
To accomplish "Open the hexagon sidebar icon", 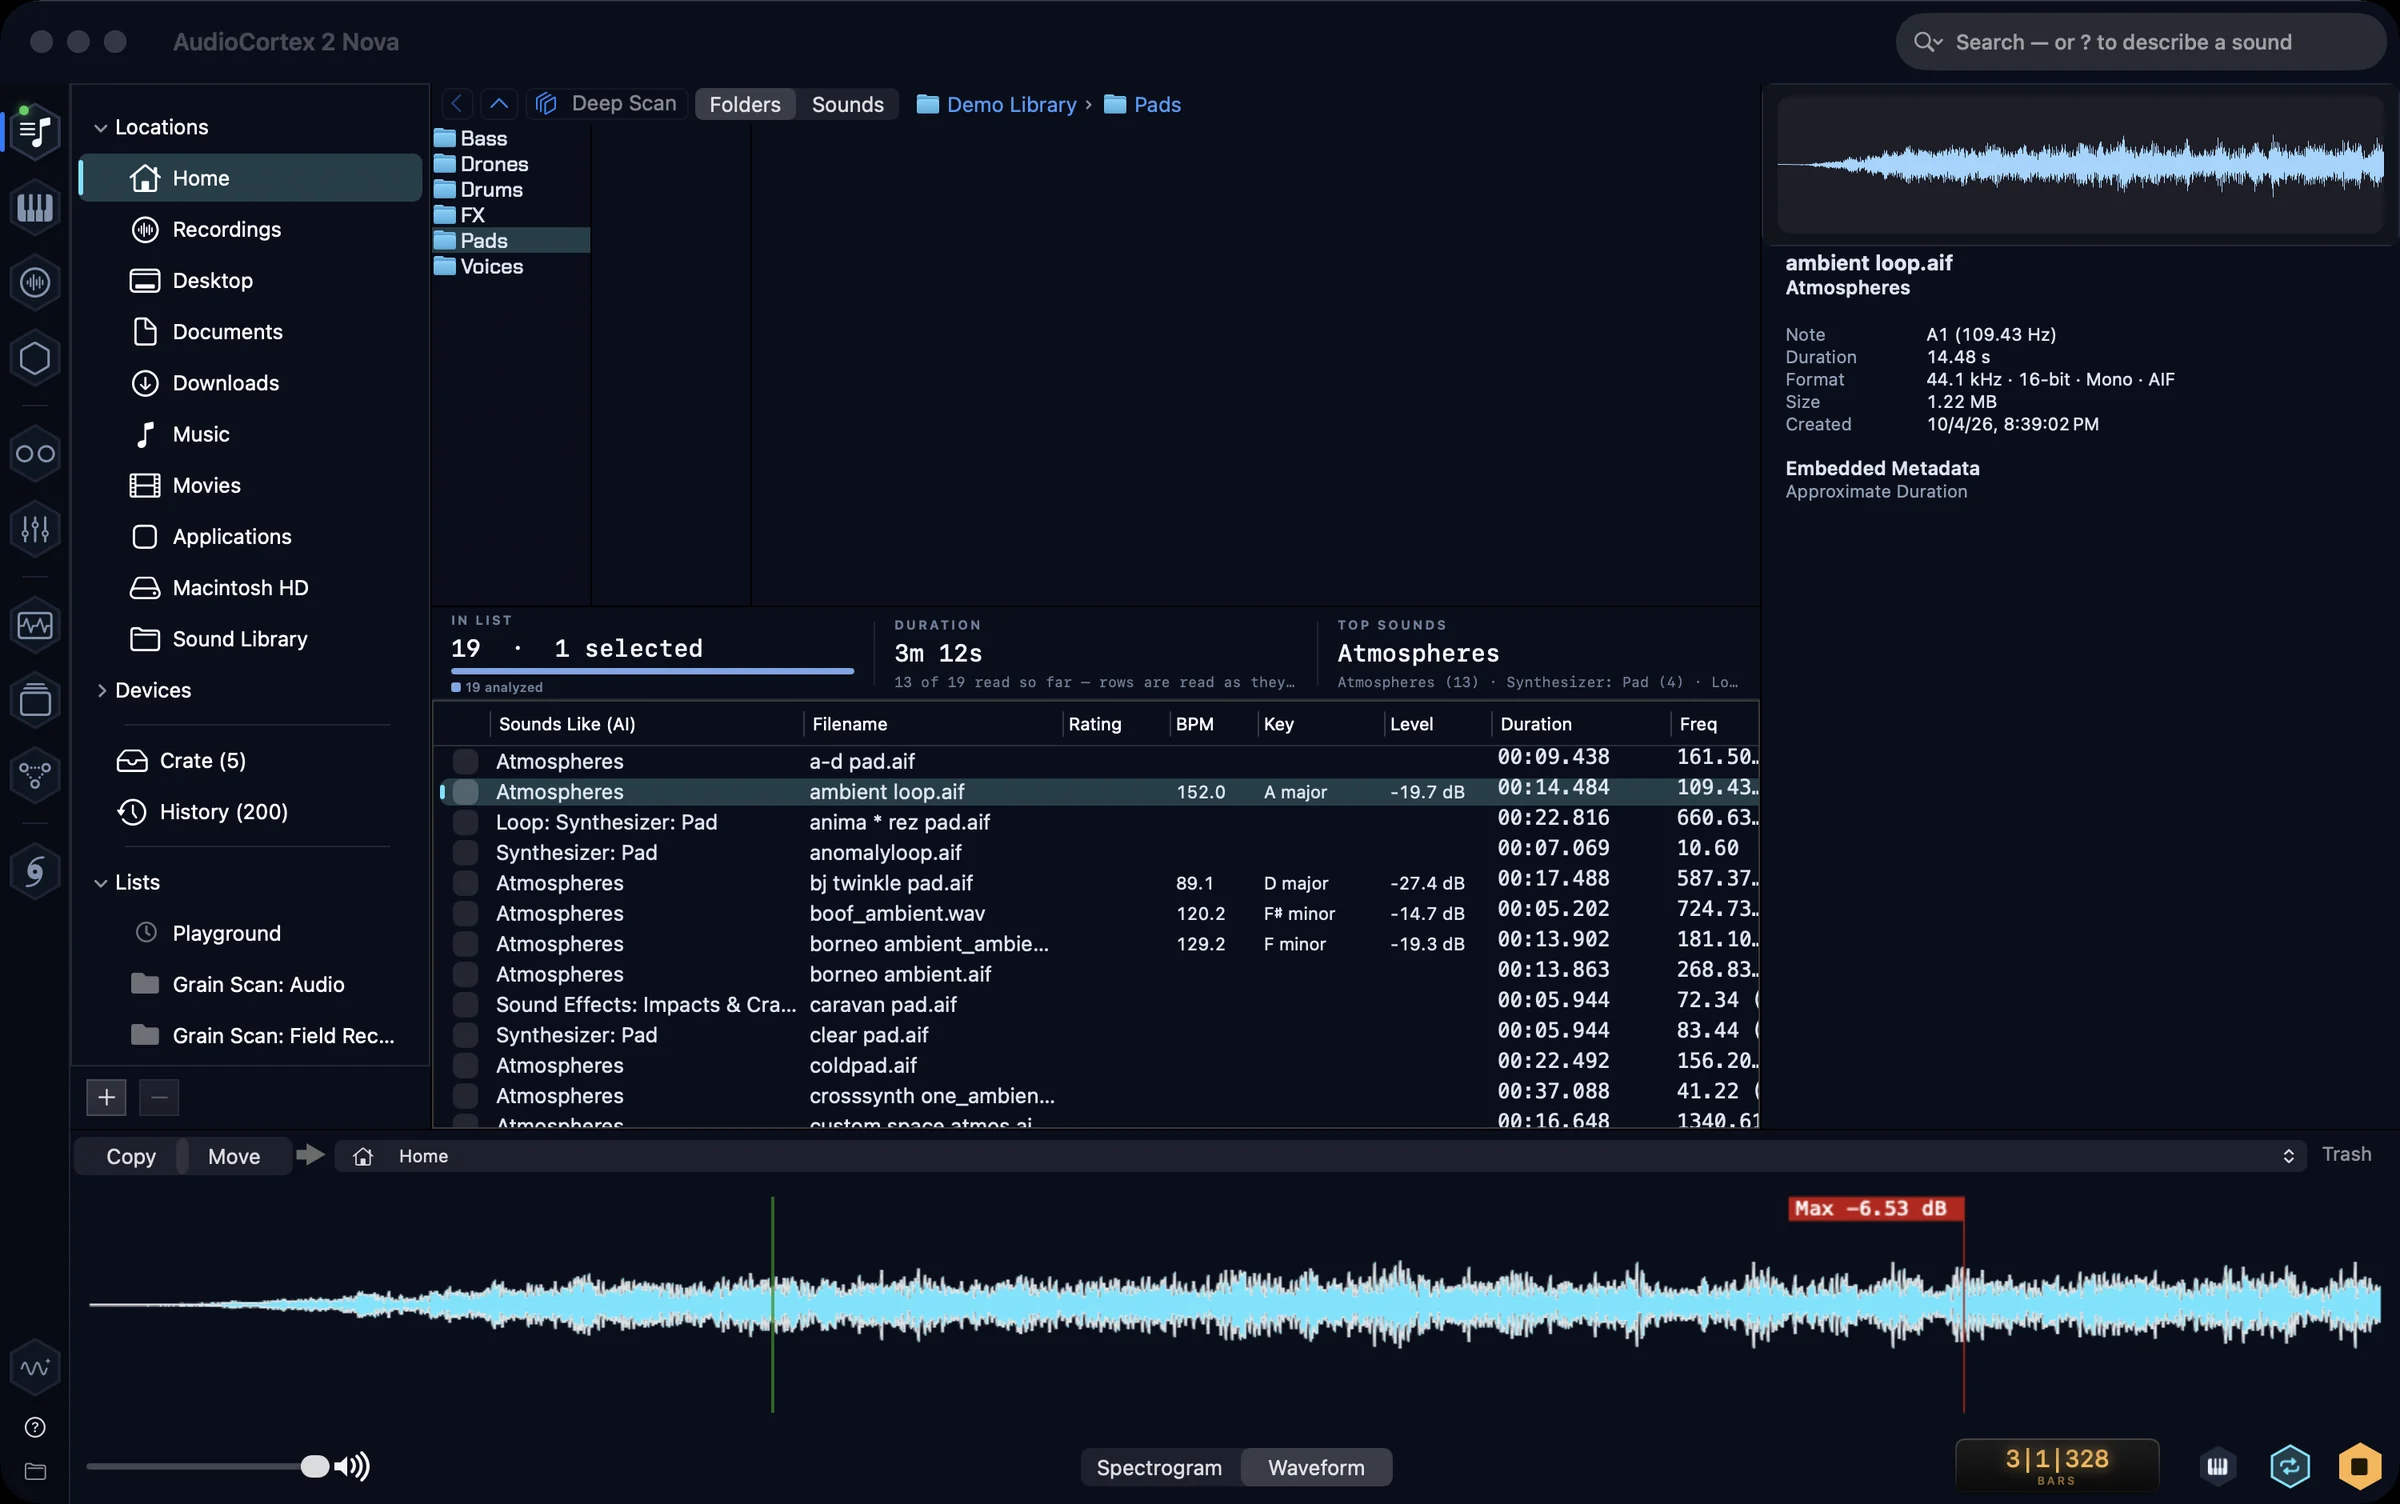I will (35, 358).
